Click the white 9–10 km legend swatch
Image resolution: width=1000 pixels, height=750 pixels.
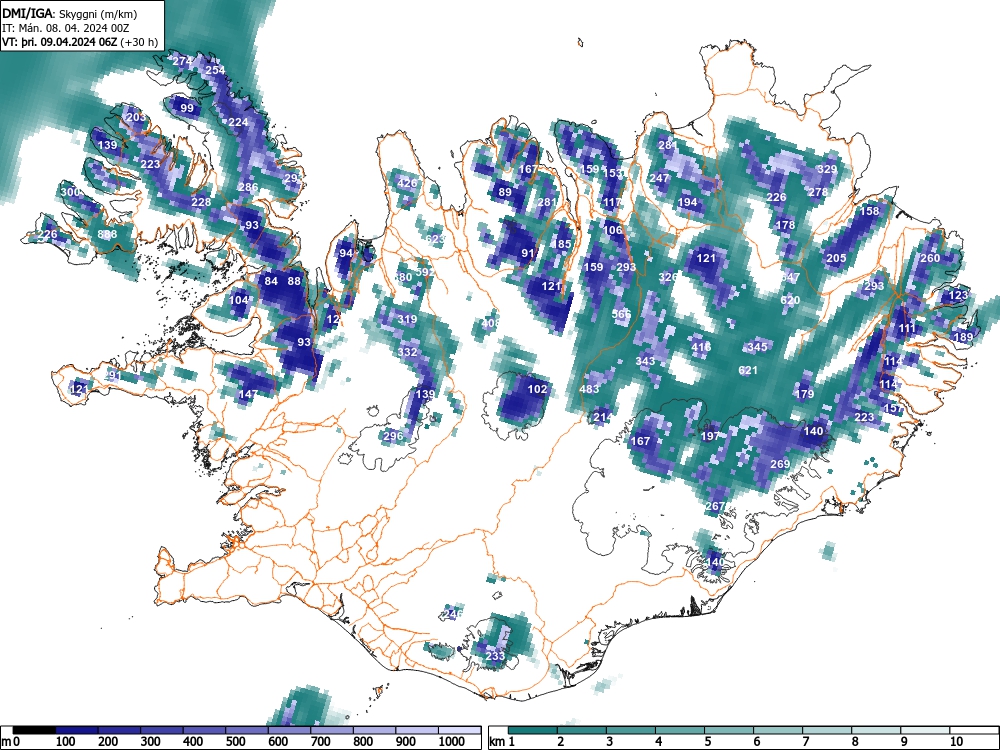pyautogui.click(x=926, y=730)
